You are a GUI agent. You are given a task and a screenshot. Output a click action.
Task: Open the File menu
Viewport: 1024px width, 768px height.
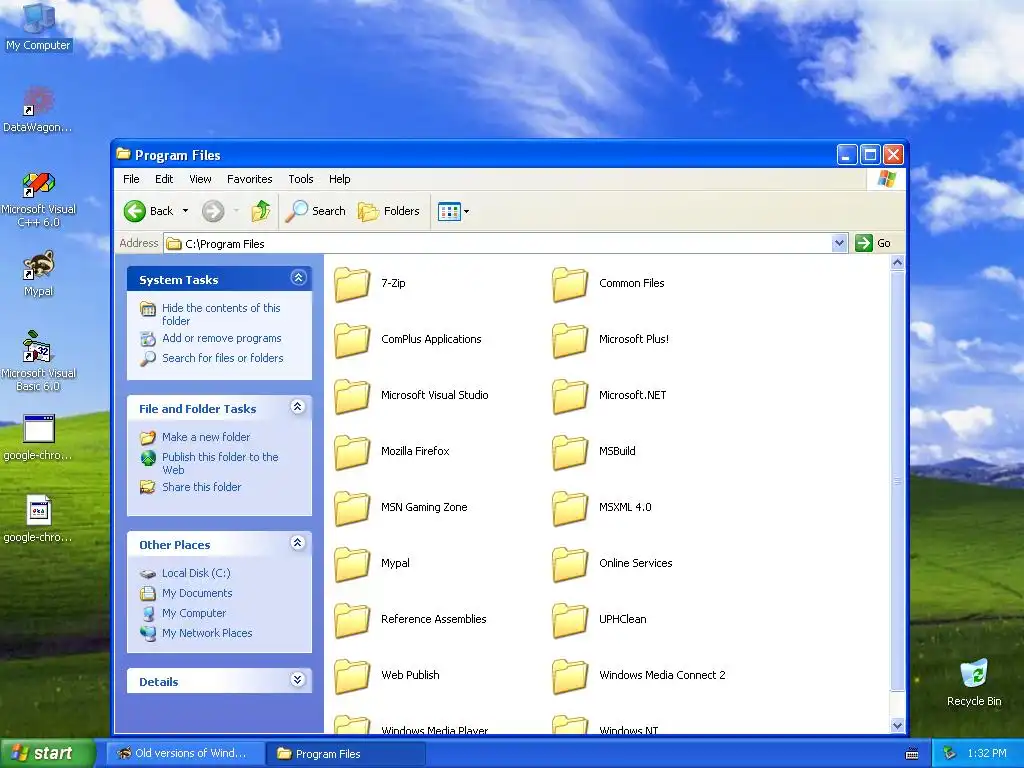131,179
